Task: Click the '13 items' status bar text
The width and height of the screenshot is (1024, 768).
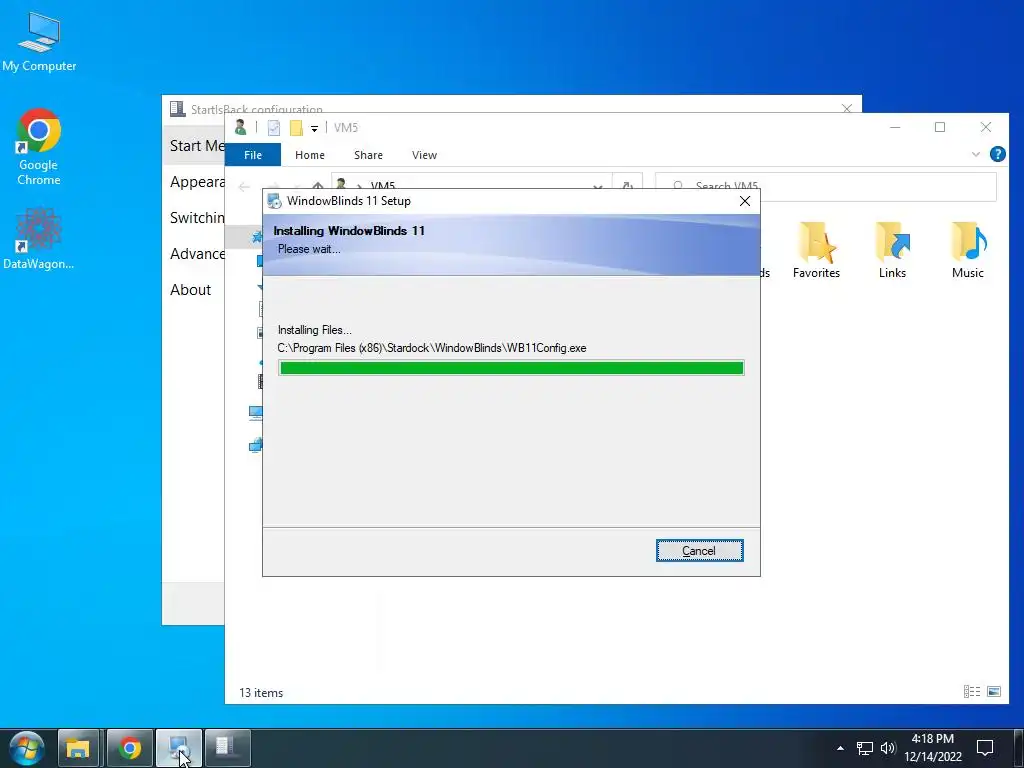Action: coord(261,693)
